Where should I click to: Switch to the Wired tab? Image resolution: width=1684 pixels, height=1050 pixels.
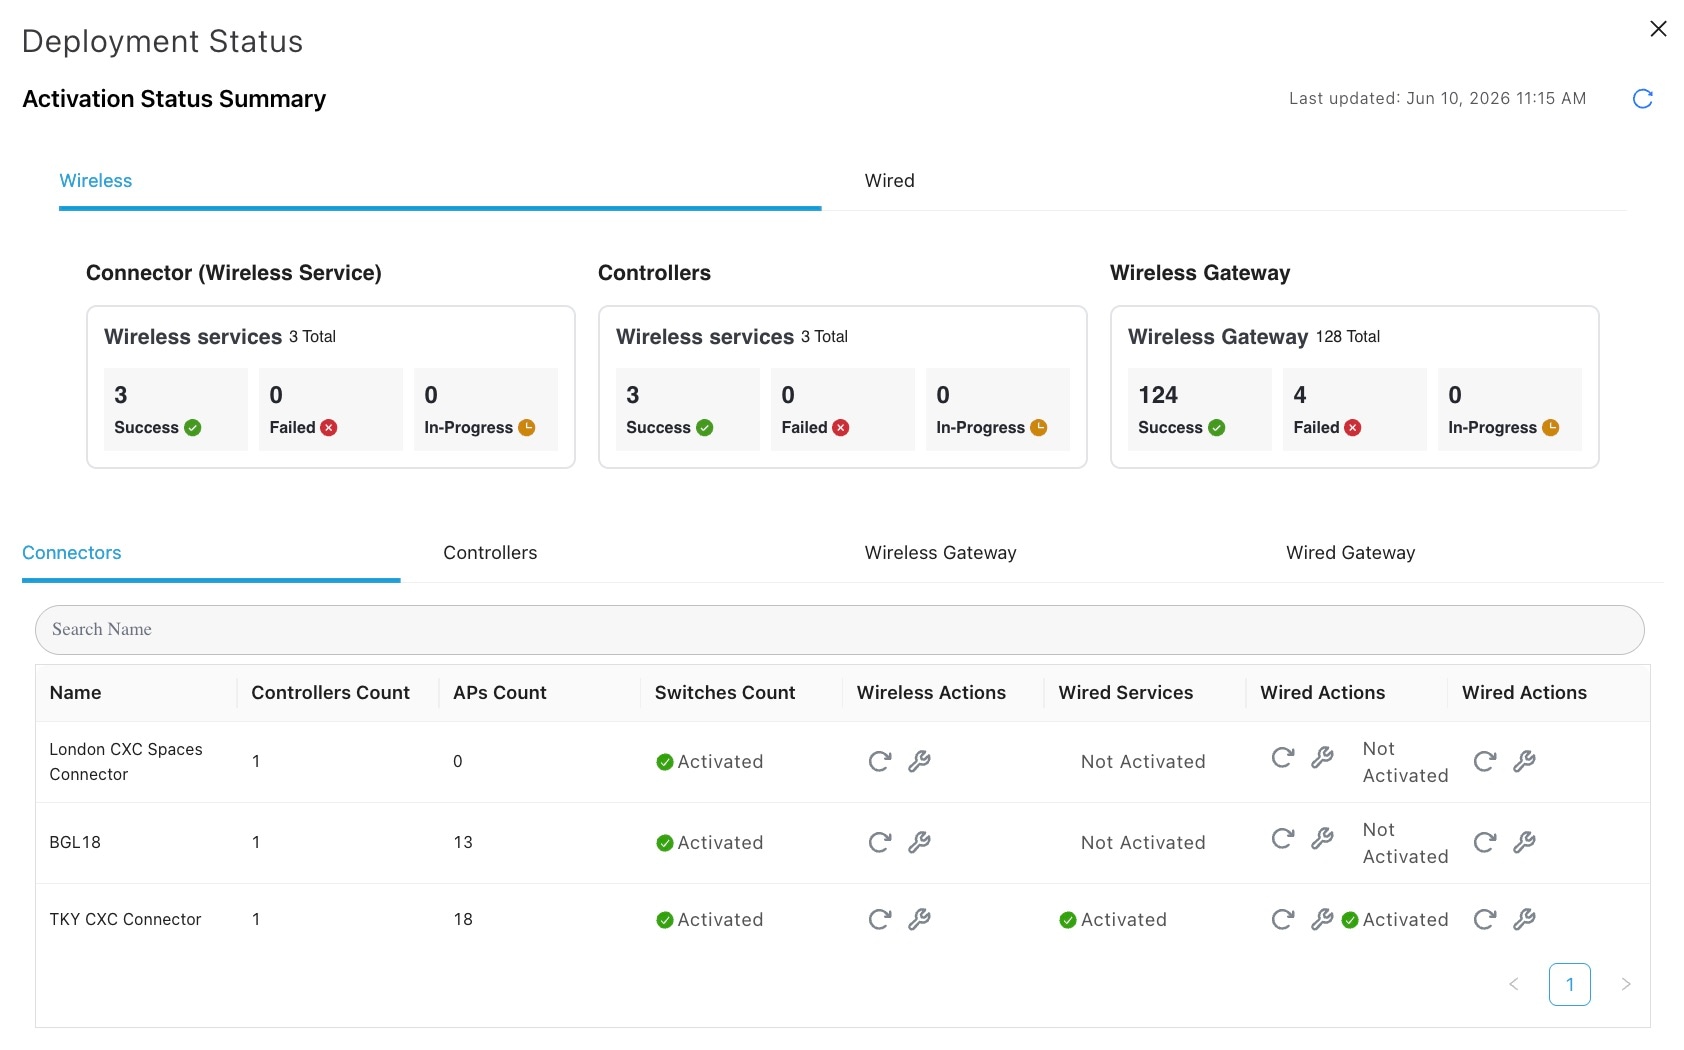click(x=889, y=181)
